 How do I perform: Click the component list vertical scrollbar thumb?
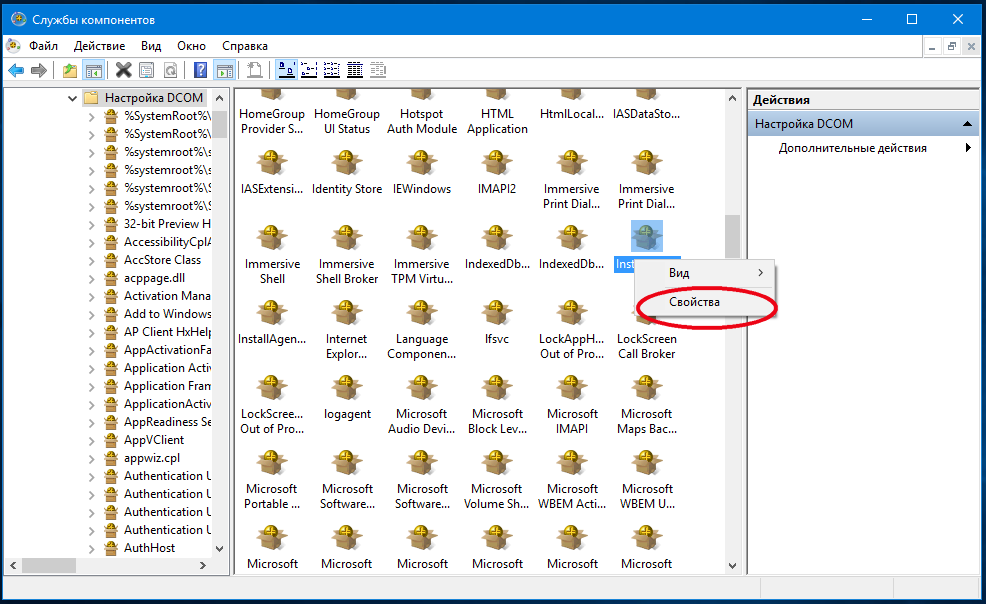732,236
